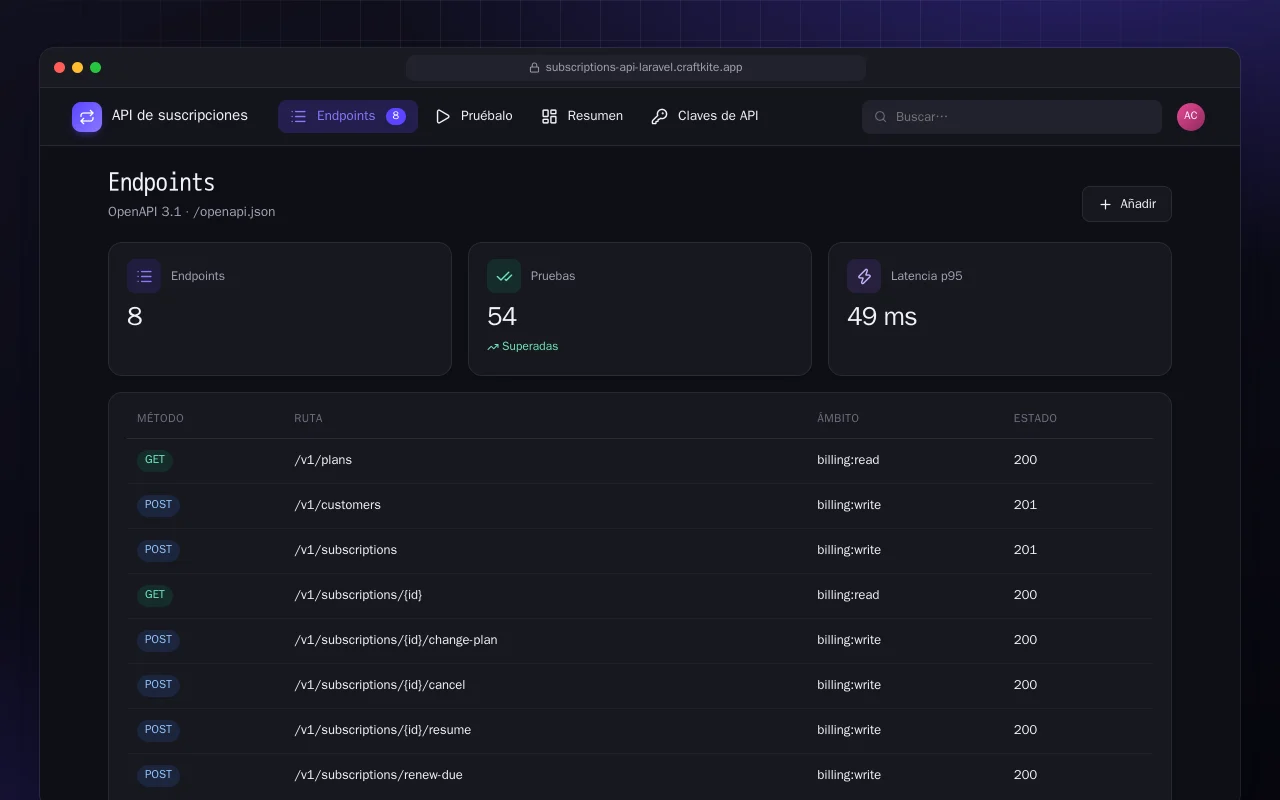Click the play icon beside Pruébalo

coord(443,117)
